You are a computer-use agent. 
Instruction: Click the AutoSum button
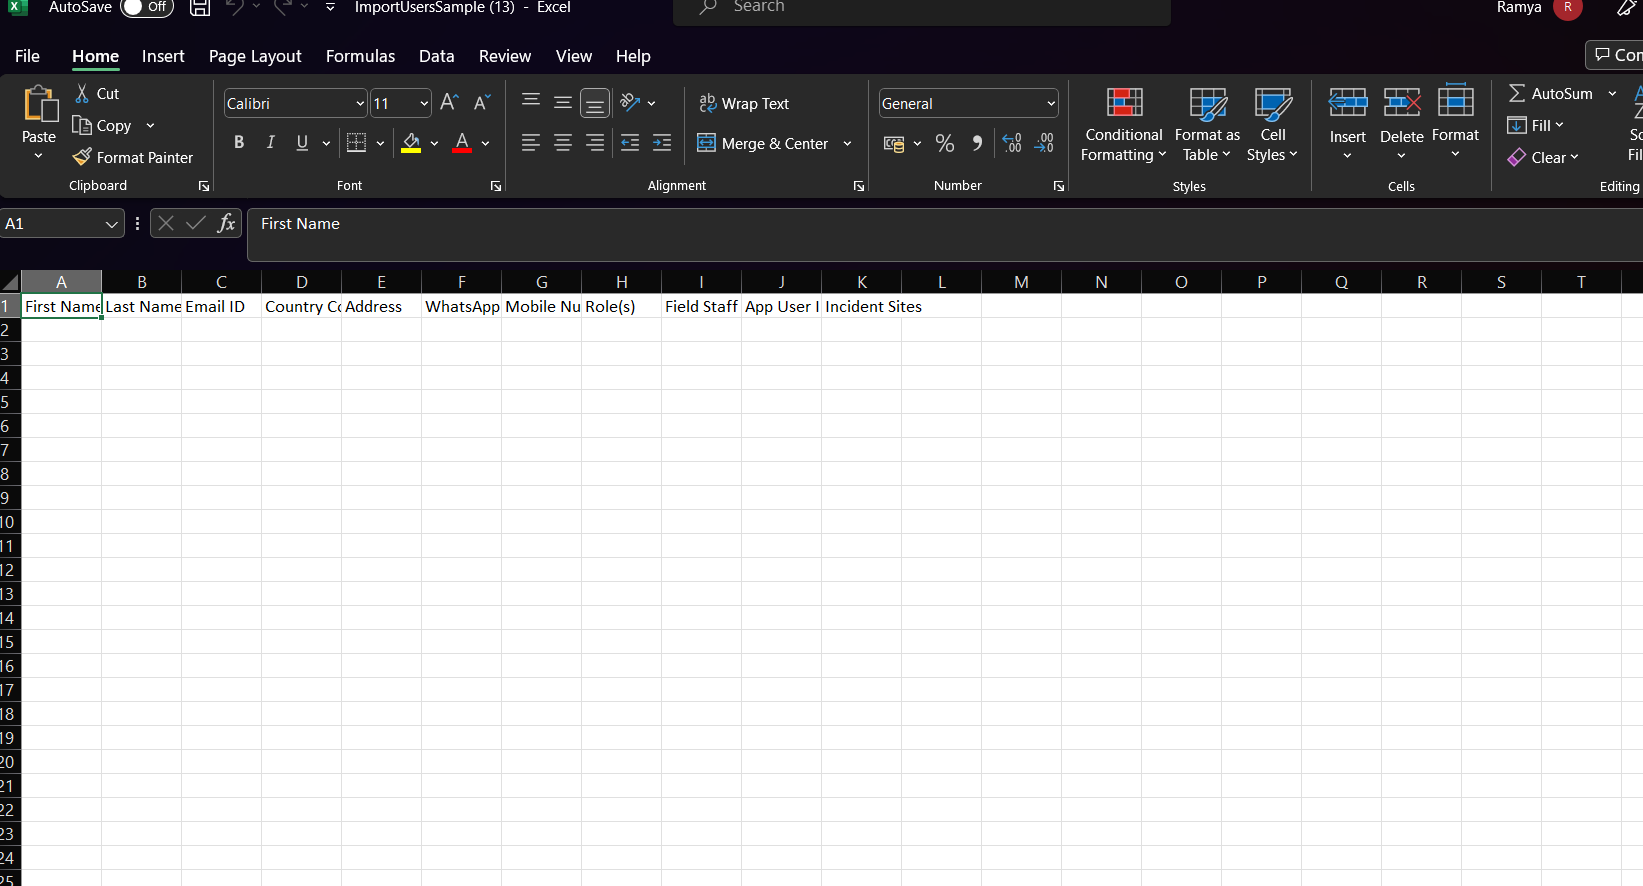[x=1550, y=93]
